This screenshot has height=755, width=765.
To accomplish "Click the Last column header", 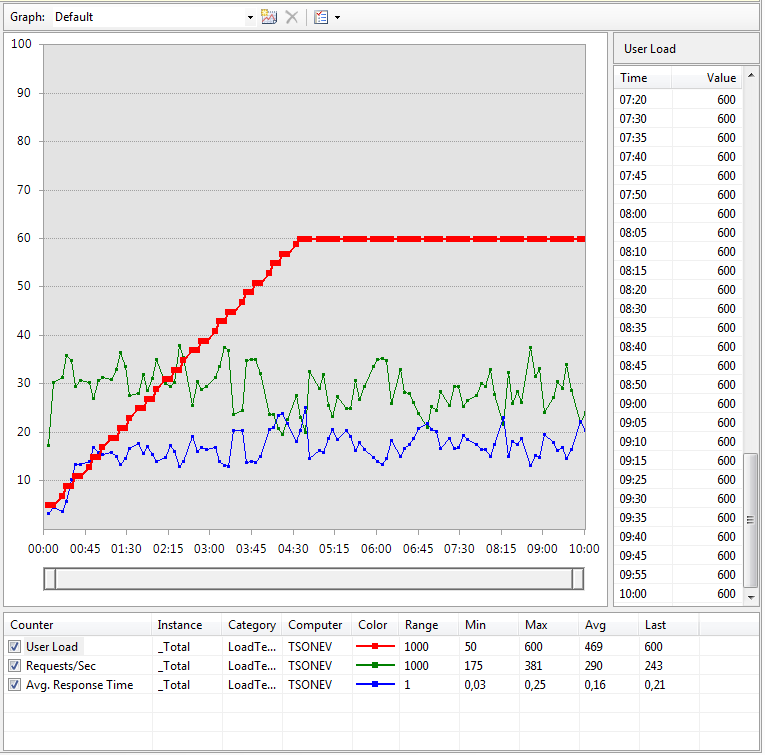I will pos(668,625).
